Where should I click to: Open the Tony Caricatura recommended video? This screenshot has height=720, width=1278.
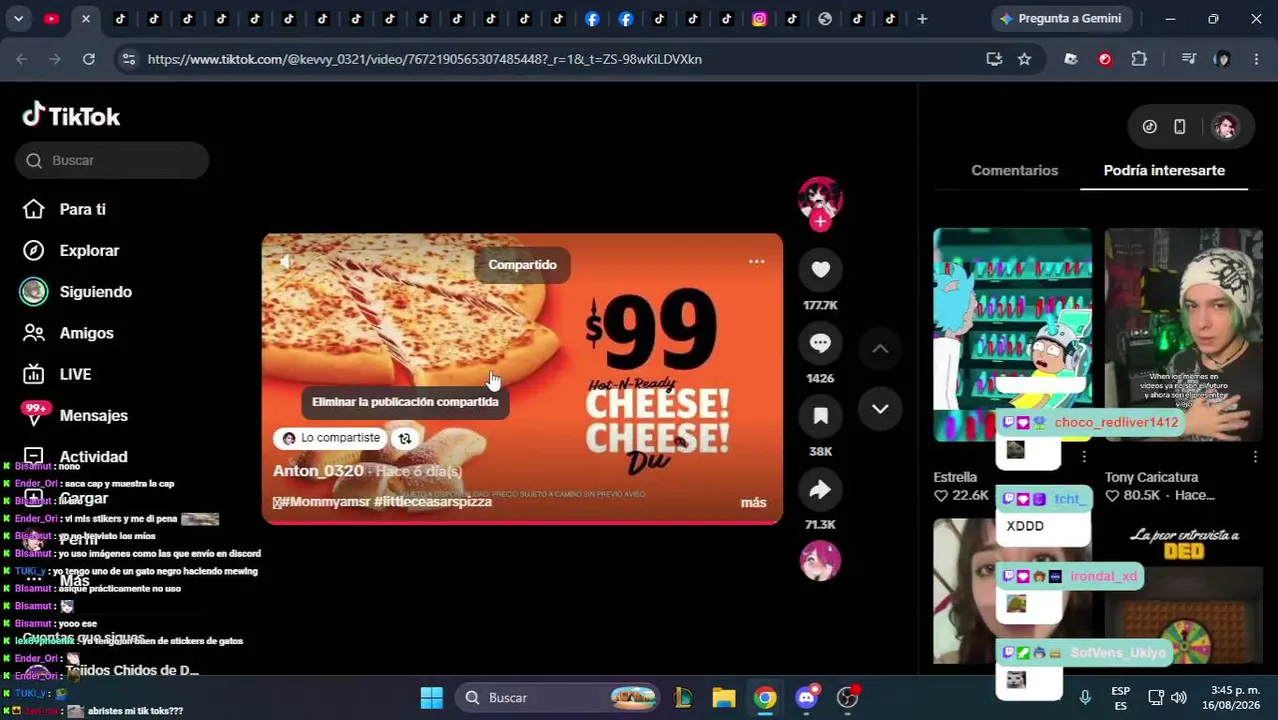[x=1184, y=334]
